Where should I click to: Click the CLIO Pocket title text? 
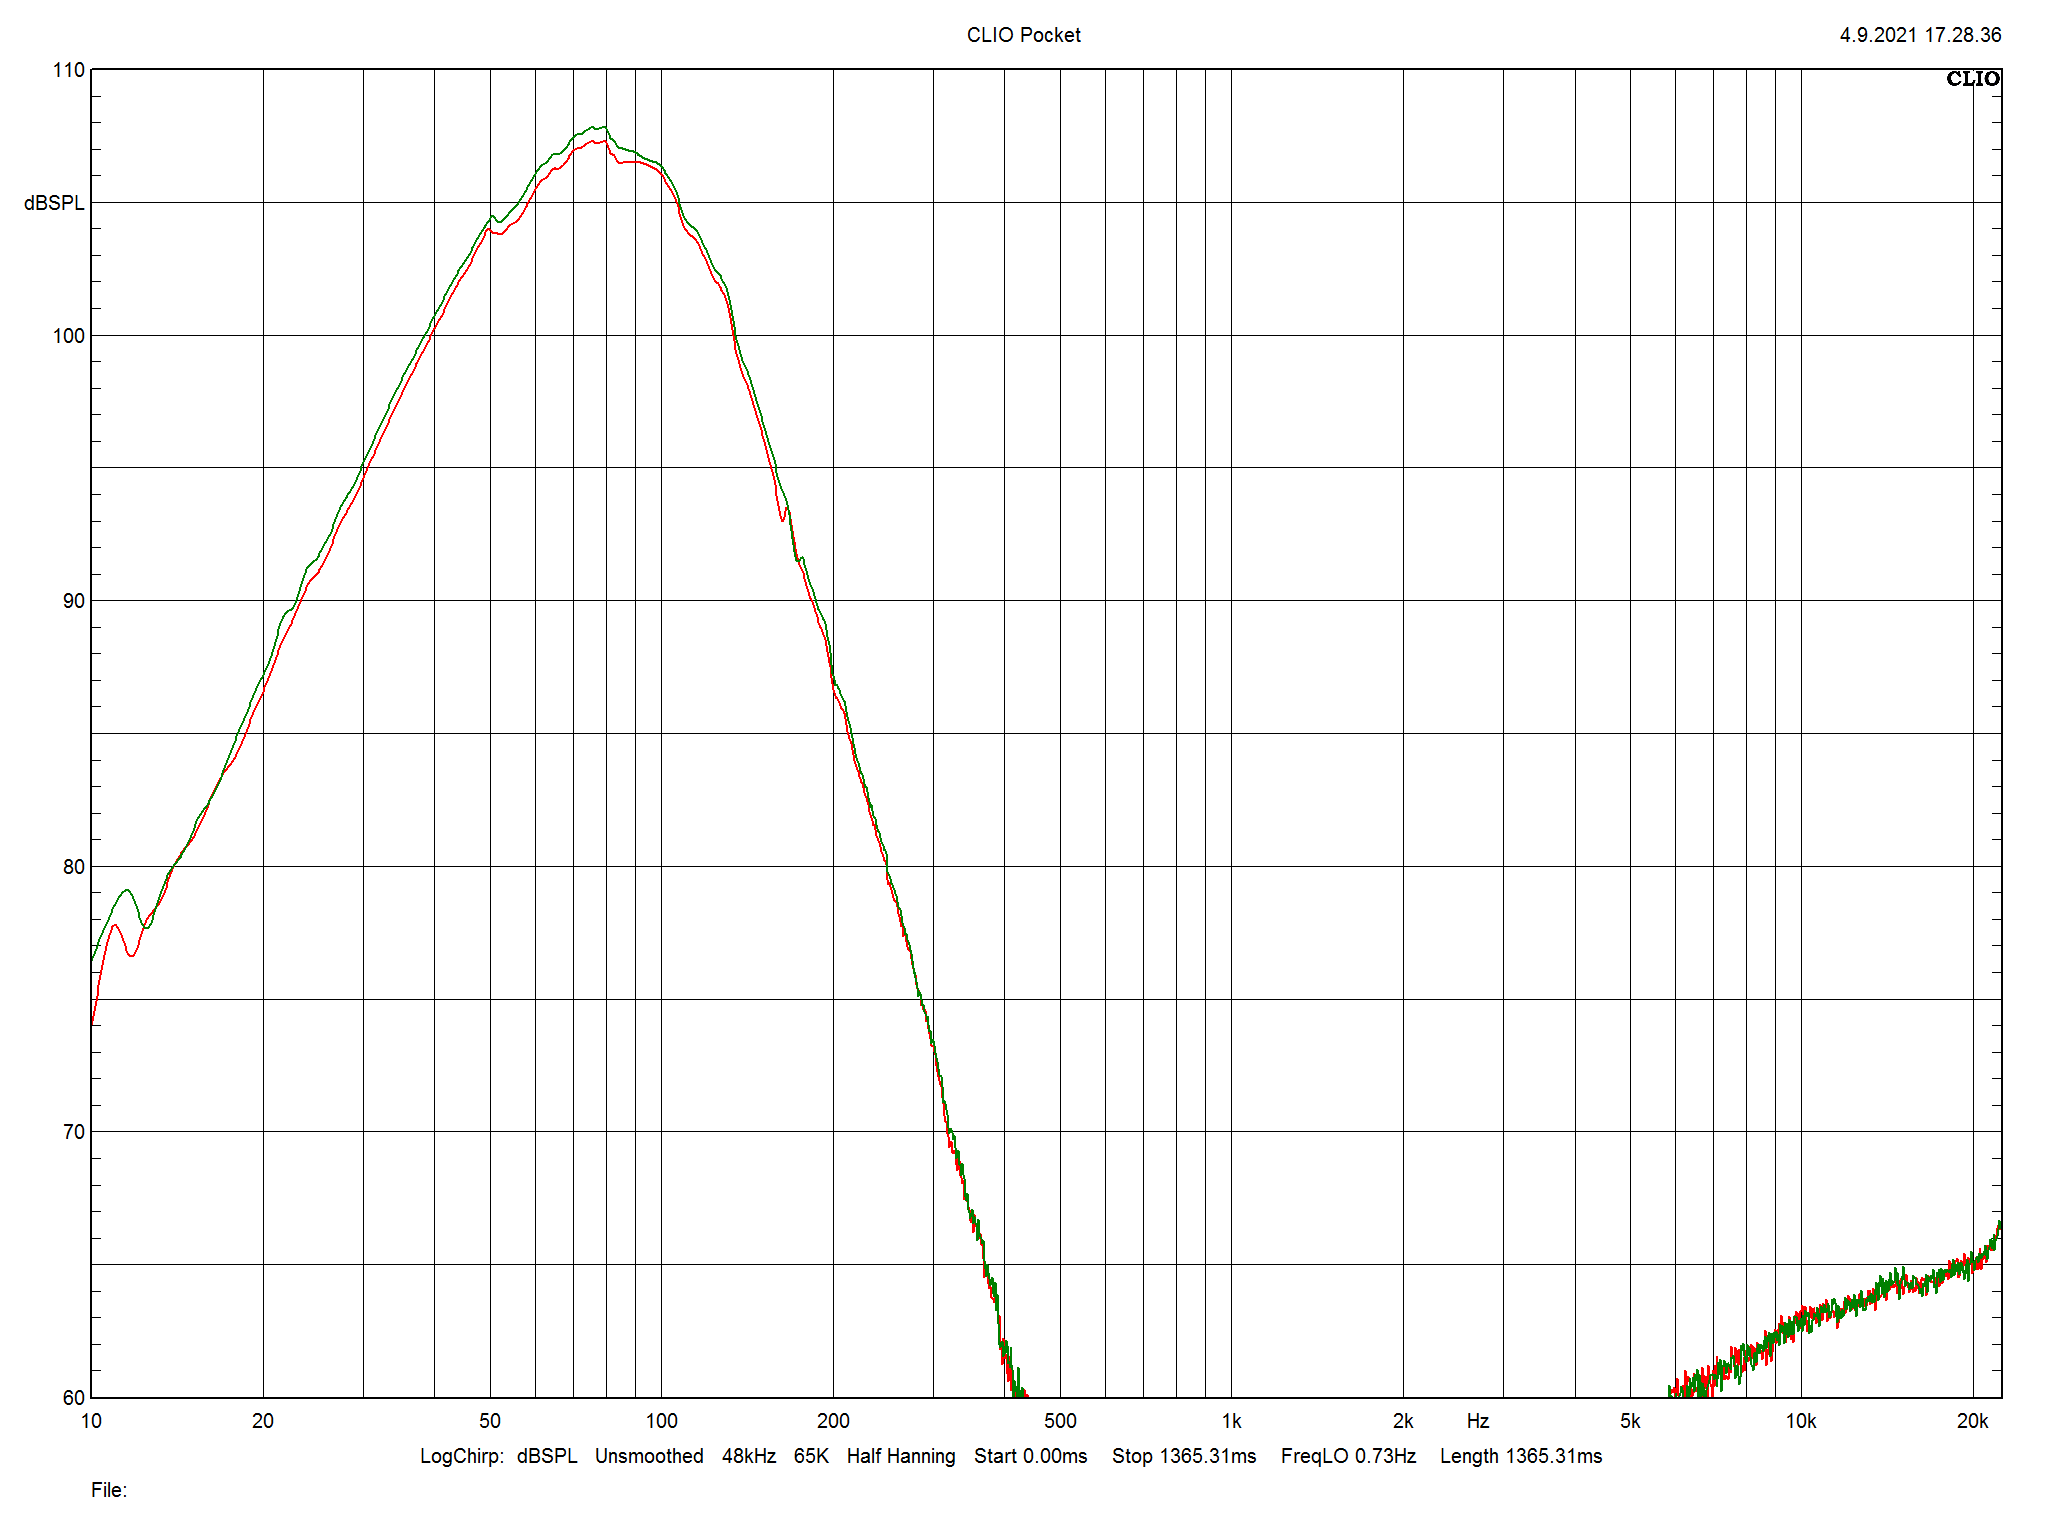[x=1023, y=35]
